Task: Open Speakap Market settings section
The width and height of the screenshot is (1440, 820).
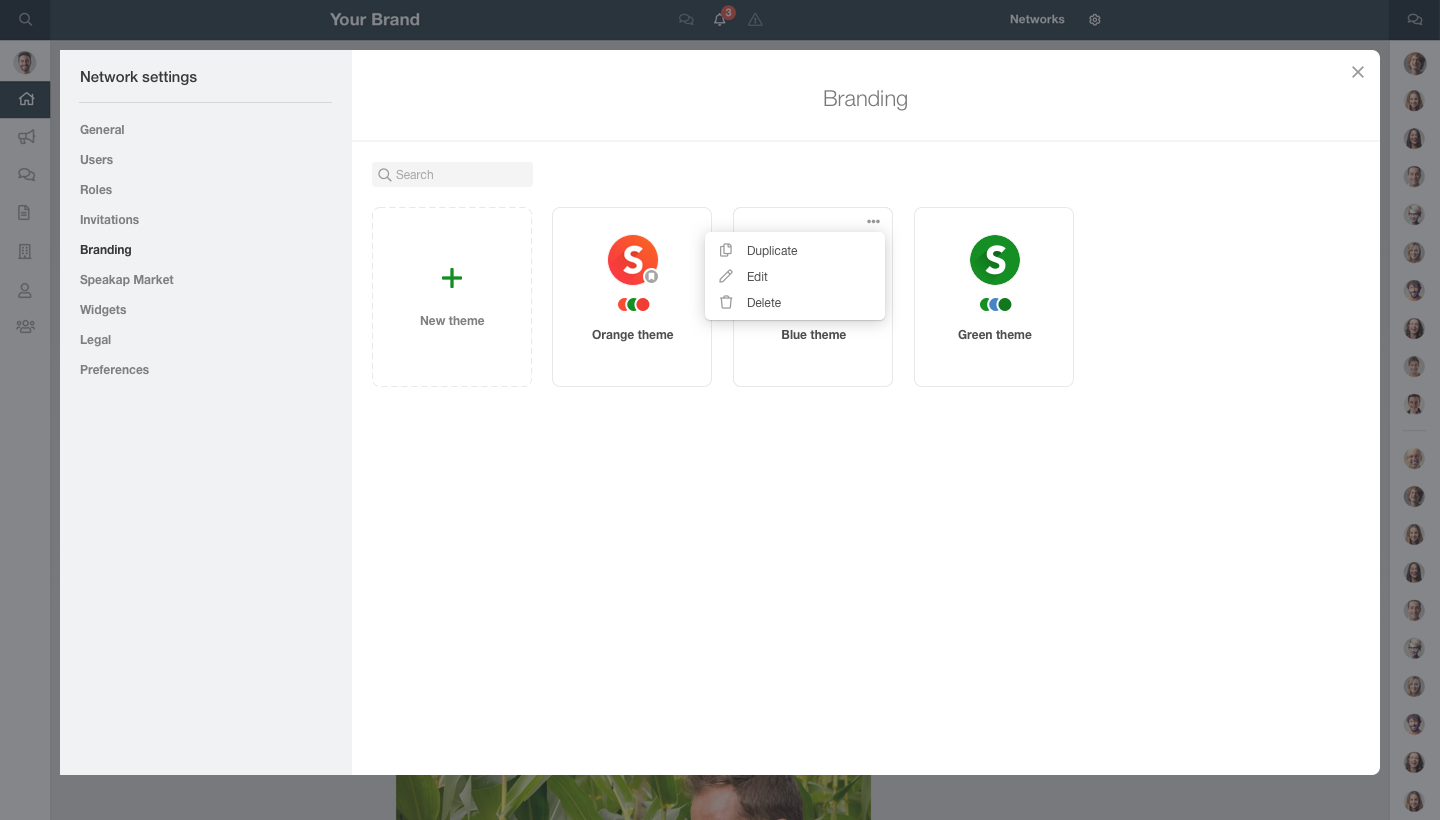Action: (127, 280)
